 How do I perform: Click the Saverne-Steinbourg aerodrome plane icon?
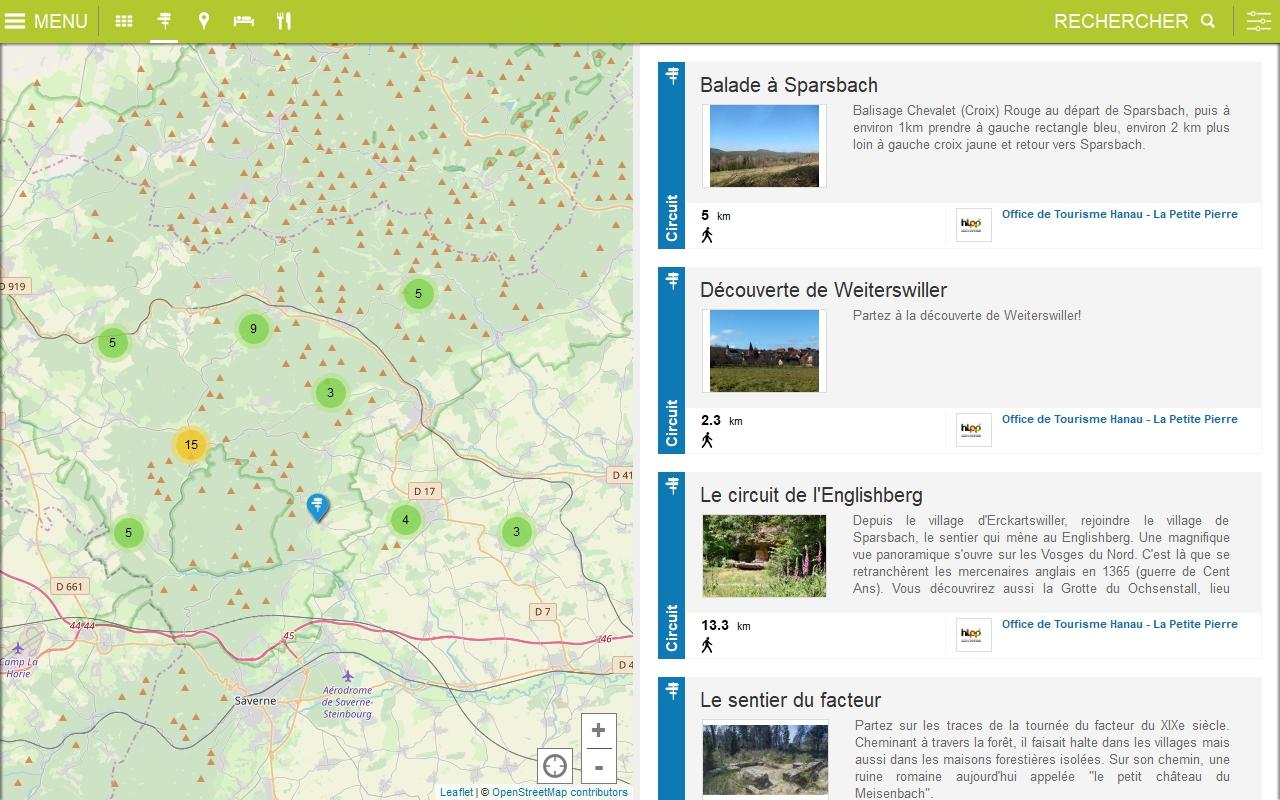point(348,676)
